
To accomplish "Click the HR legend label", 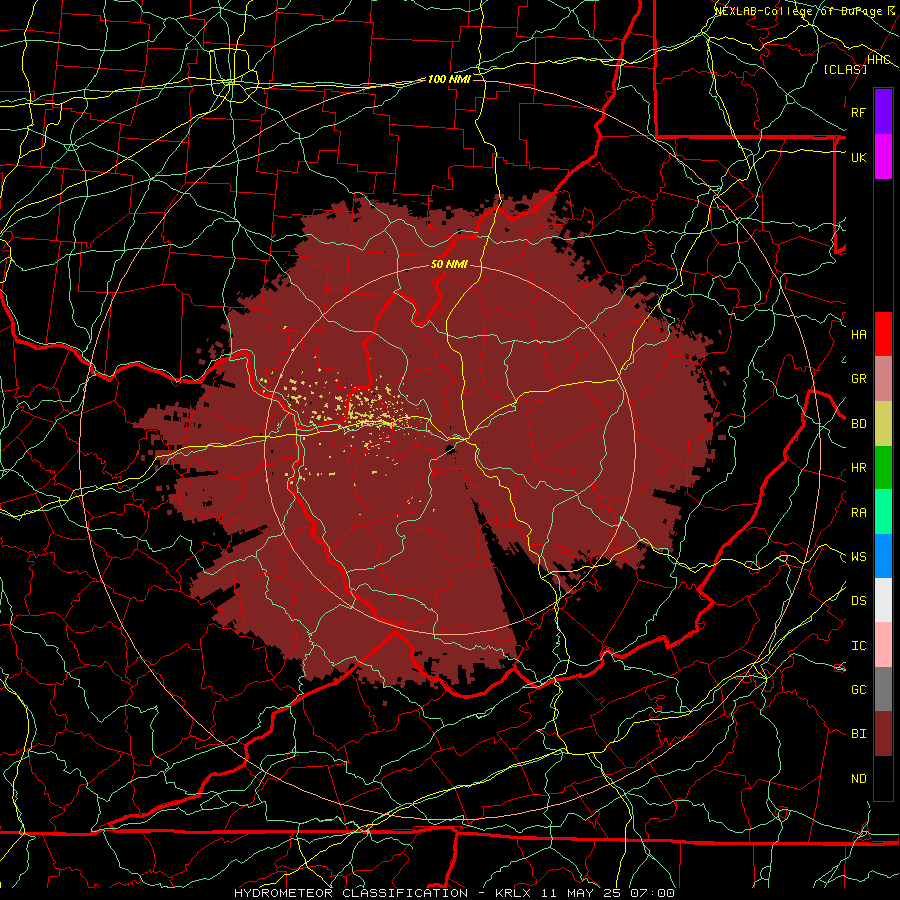I will 858,468.
